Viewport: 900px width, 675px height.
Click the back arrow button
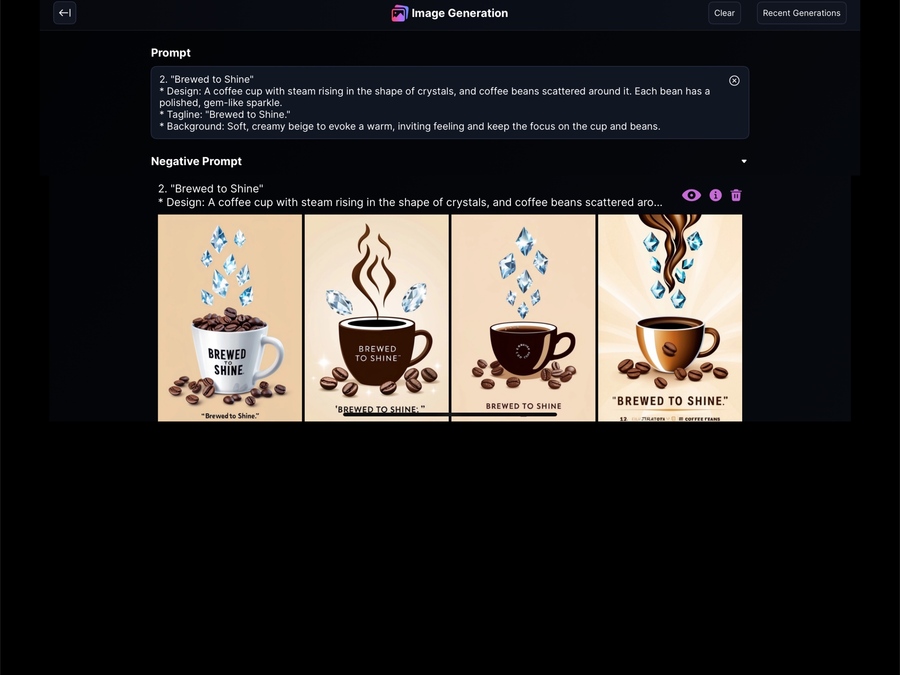tap(65, 13)
